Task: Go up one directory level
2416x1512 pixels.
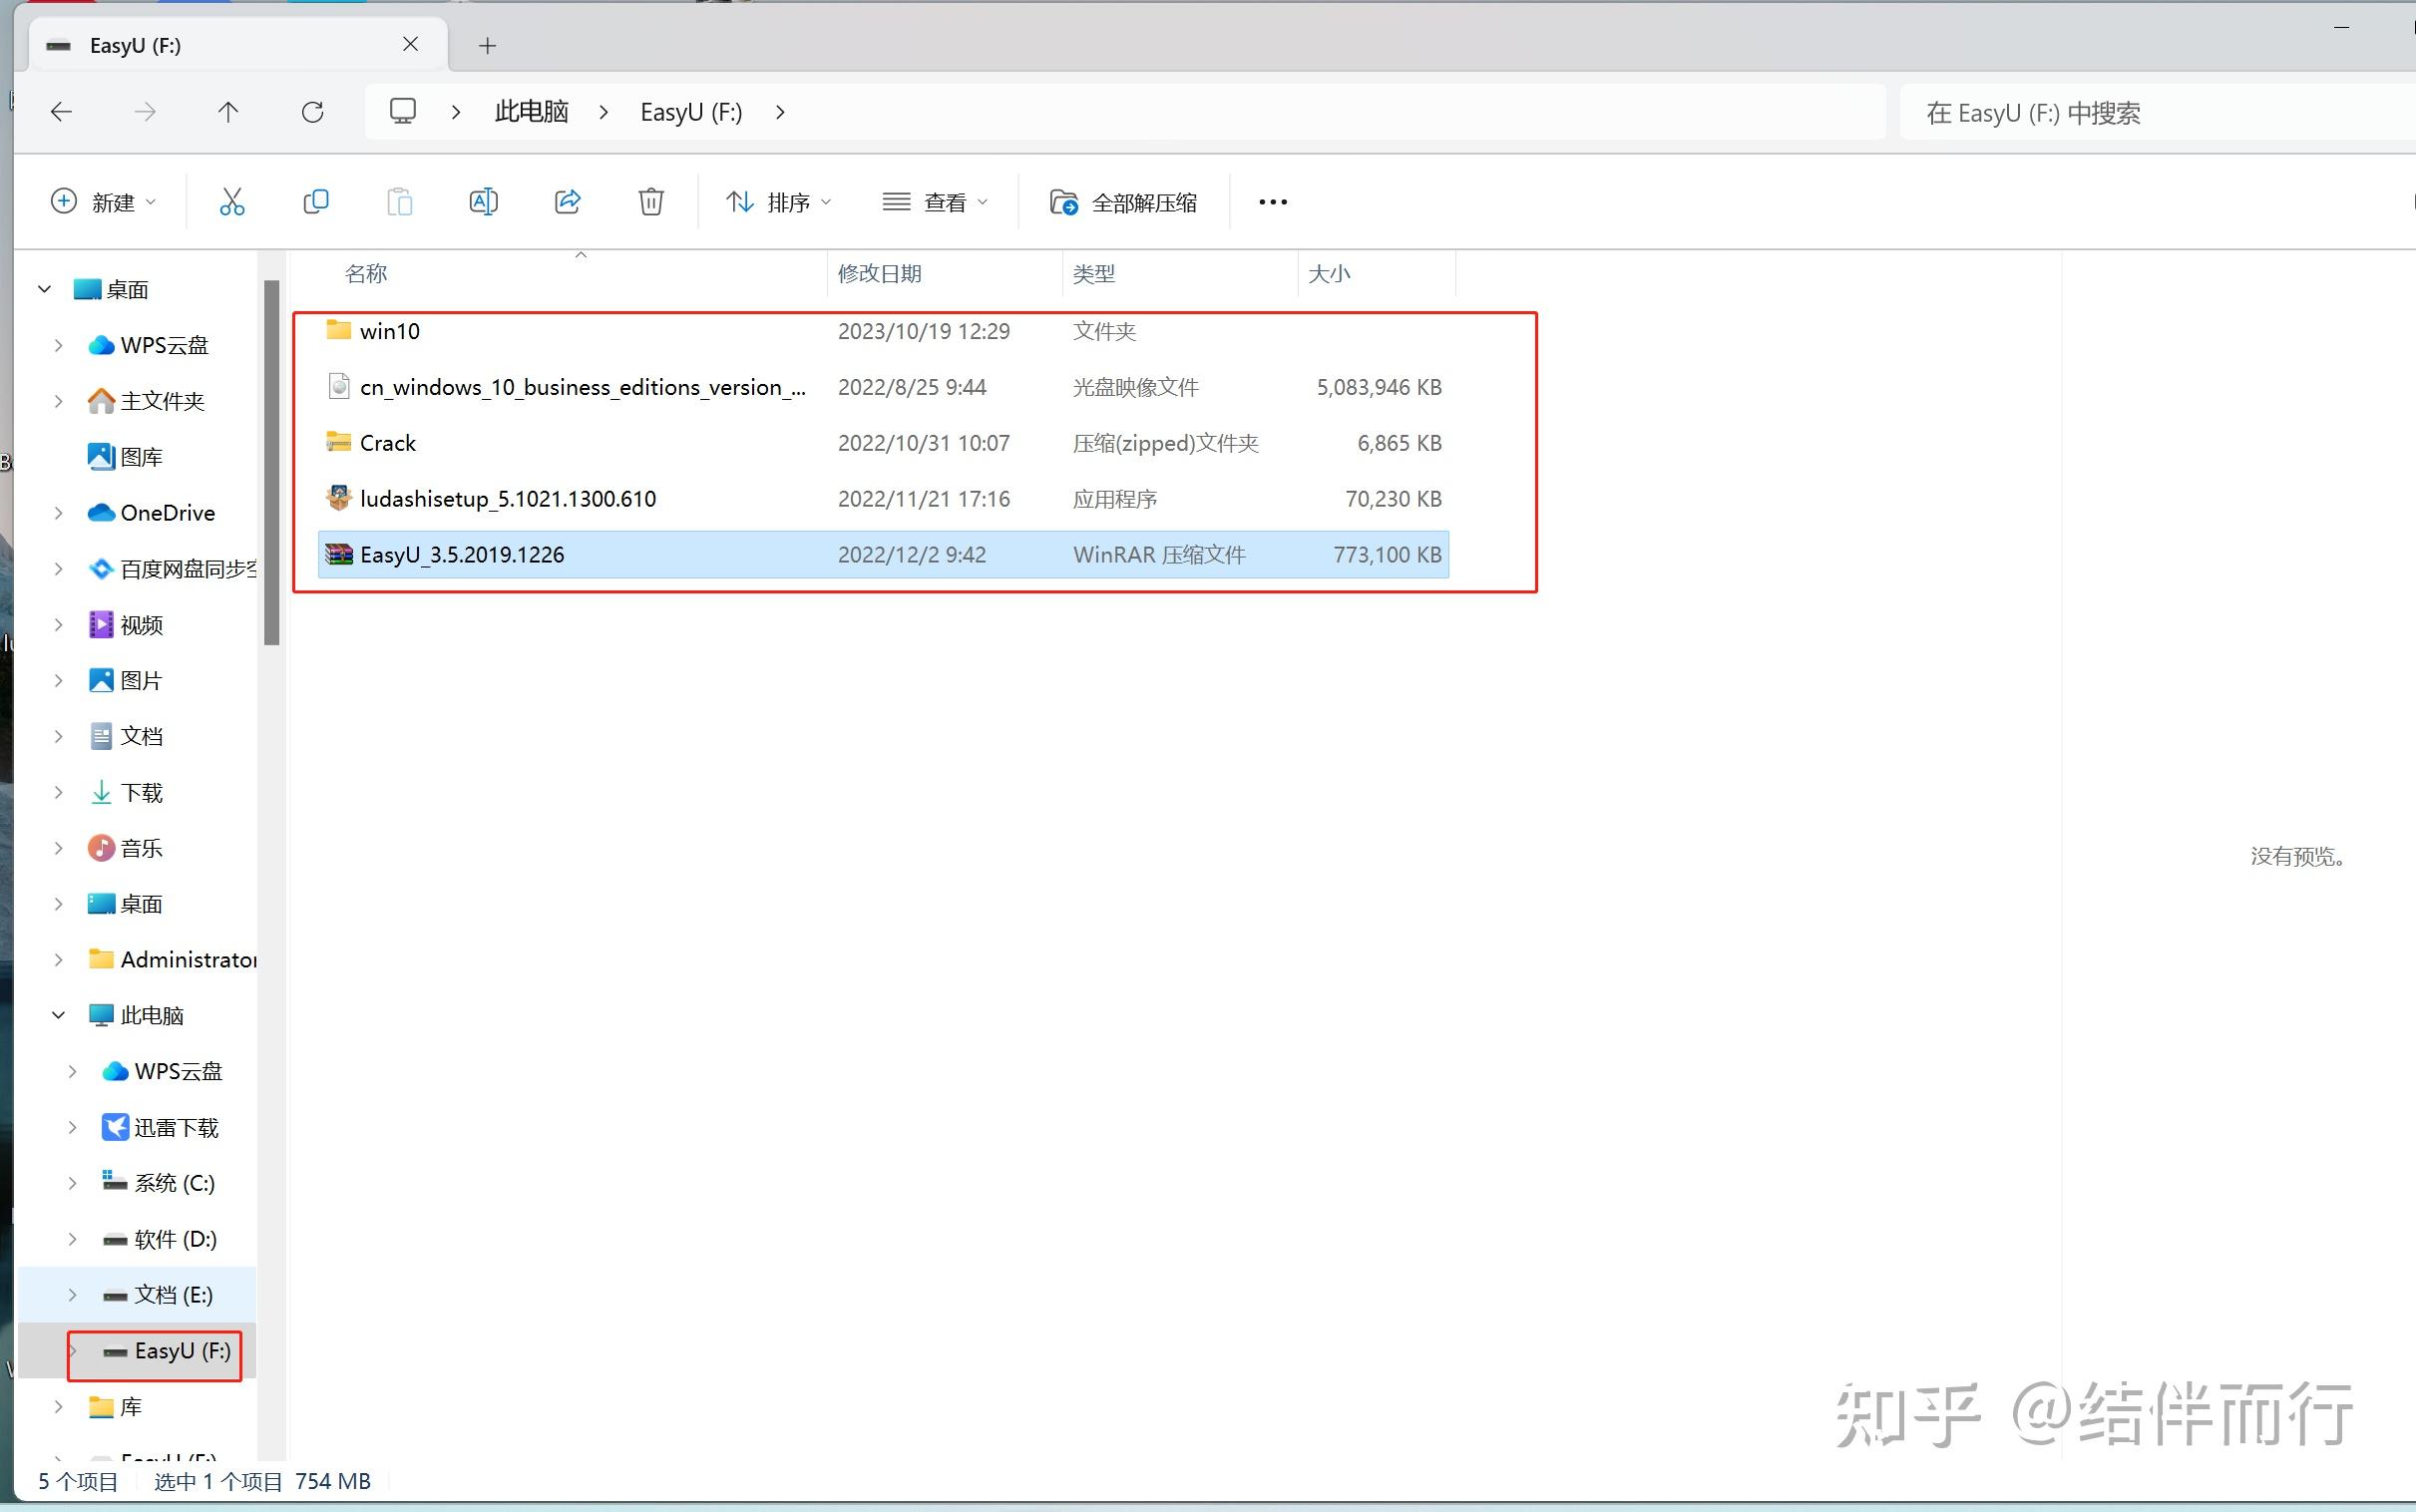Action: pyautogui.click(x=228, y=112)
